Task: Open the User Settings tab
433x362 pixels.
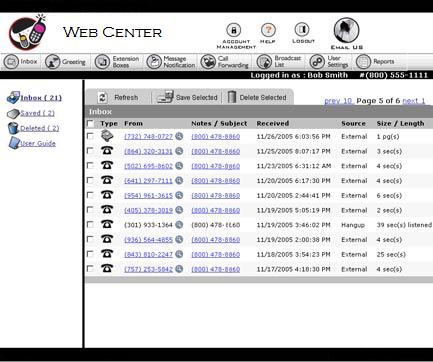Action: click(329, 62)
